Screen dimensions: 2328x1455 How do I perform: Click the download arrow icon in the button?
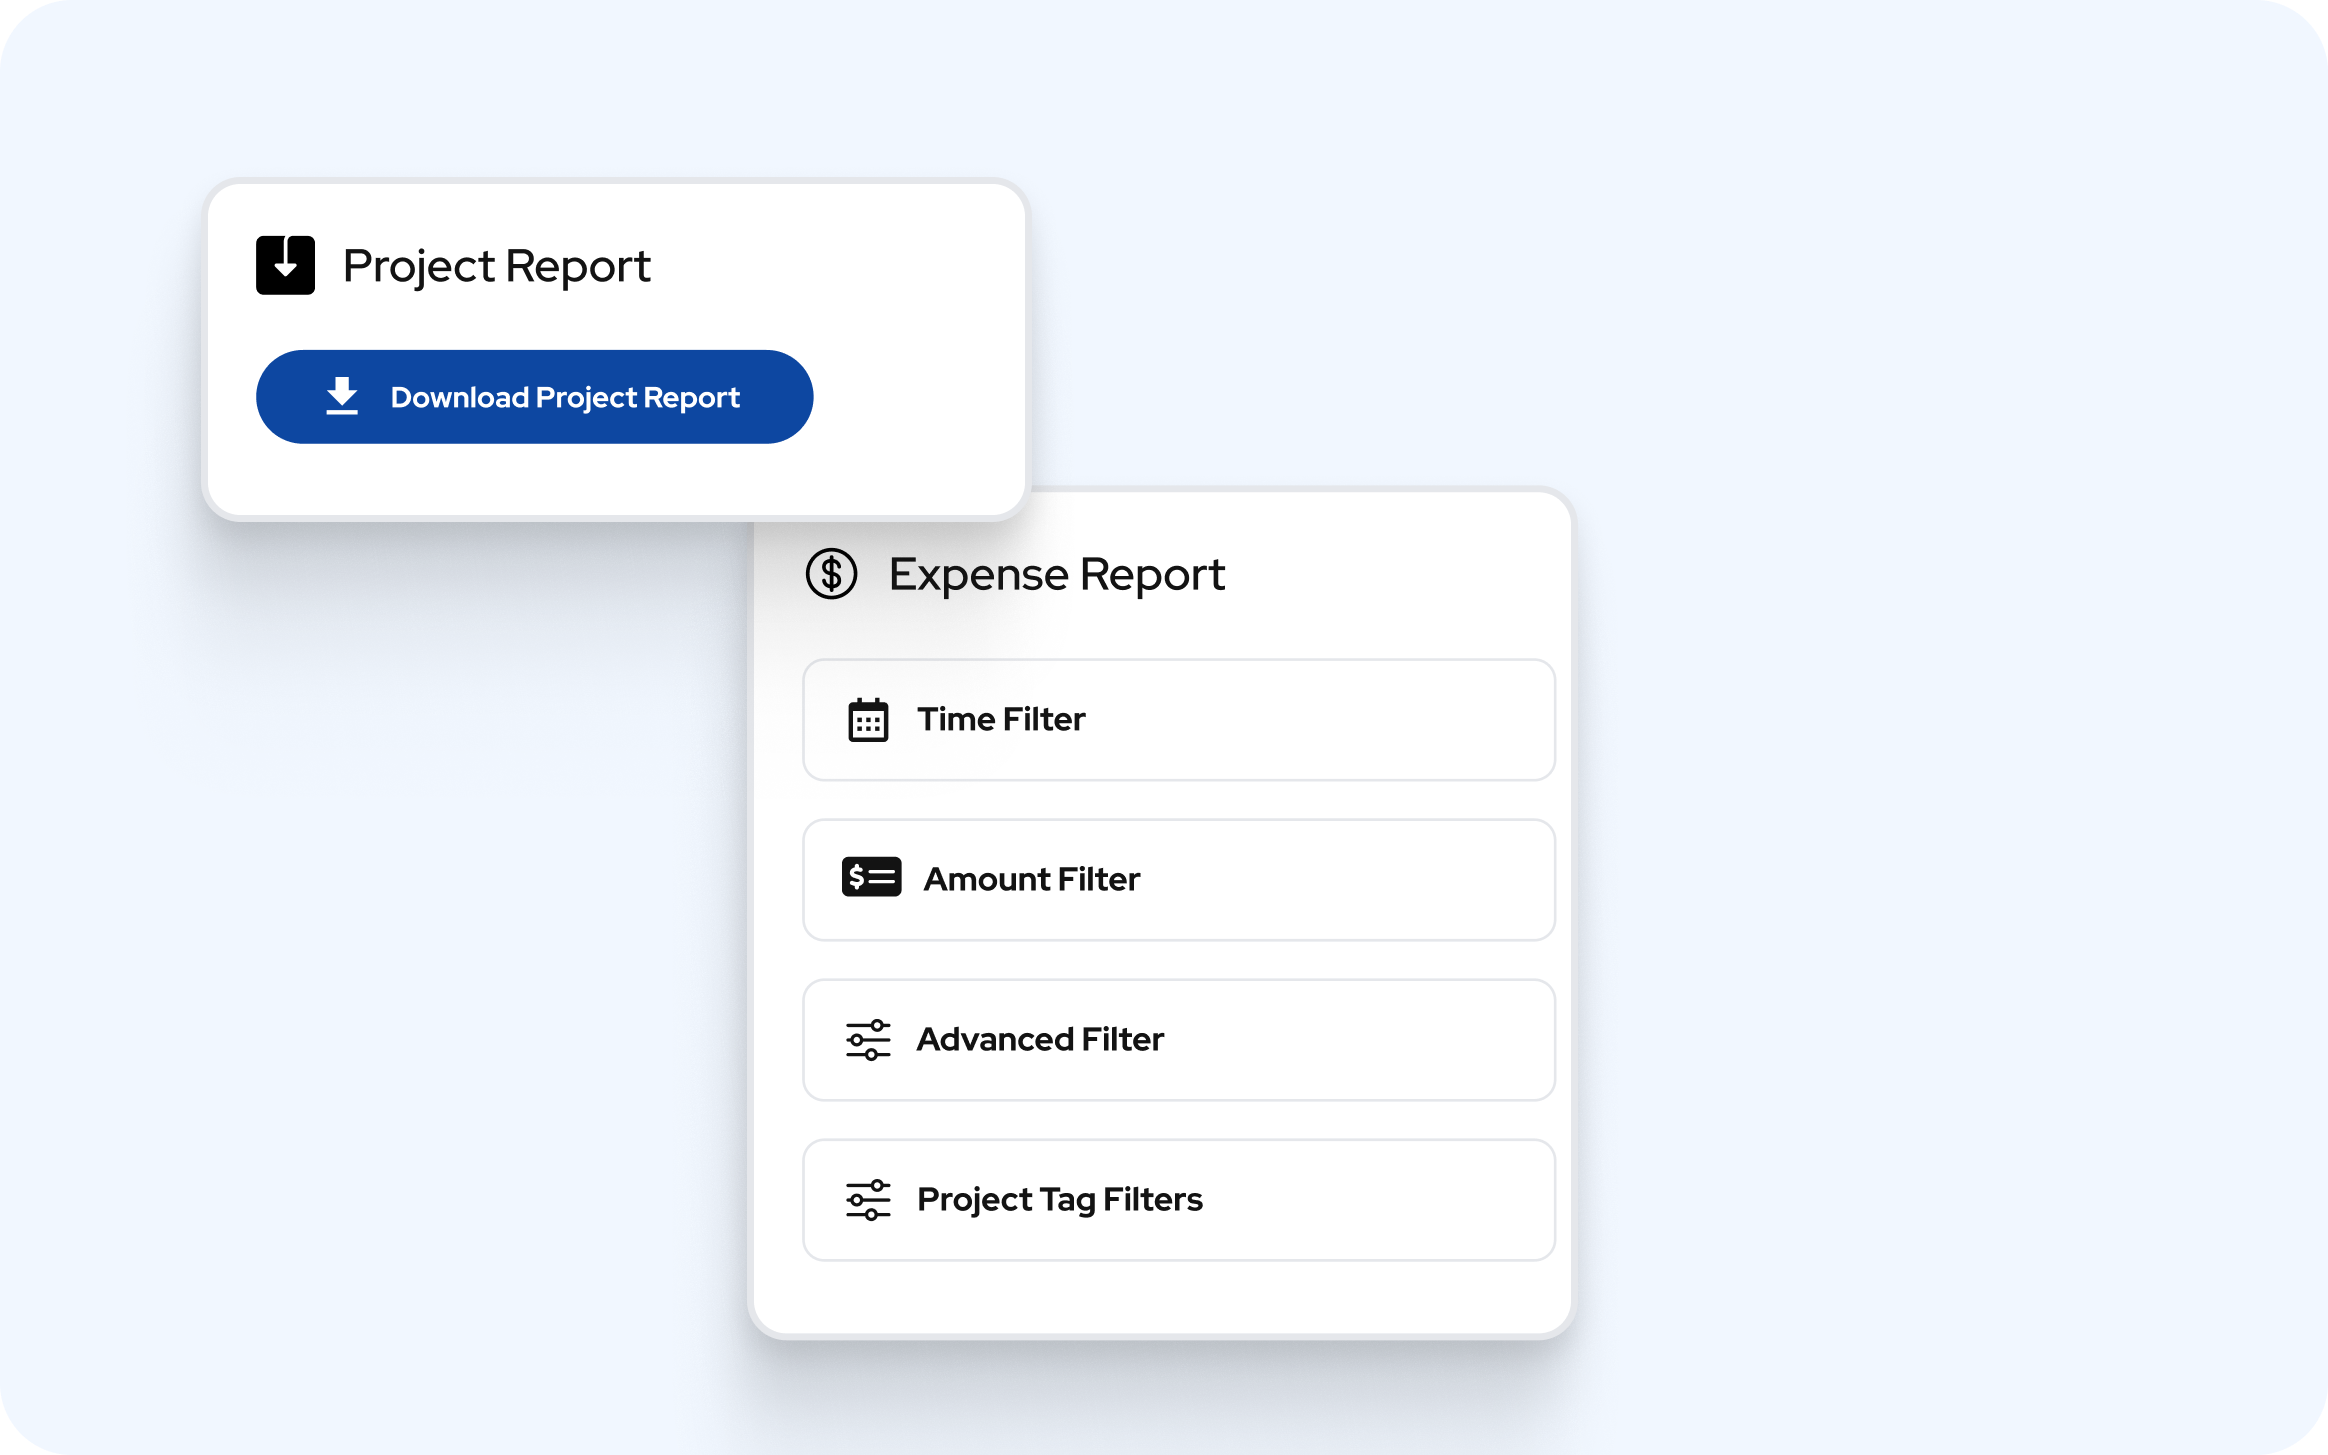[x=342, y=396]
